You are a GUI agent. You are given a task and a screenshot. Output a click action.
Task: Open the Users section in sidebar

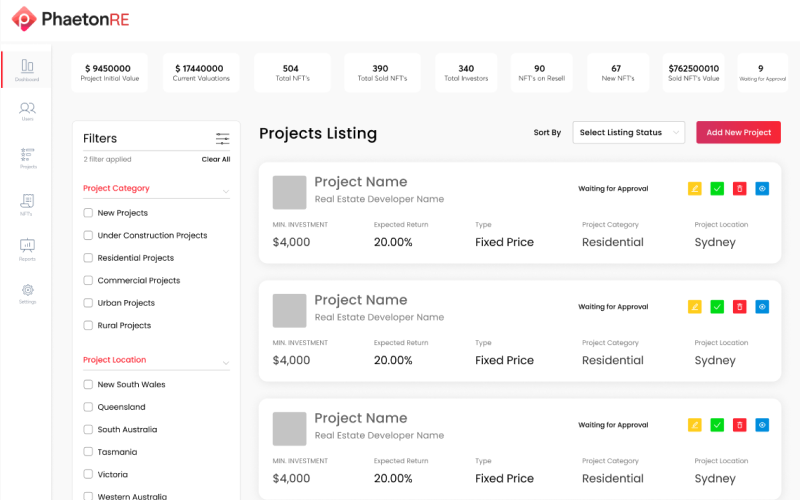pos(27,111)
